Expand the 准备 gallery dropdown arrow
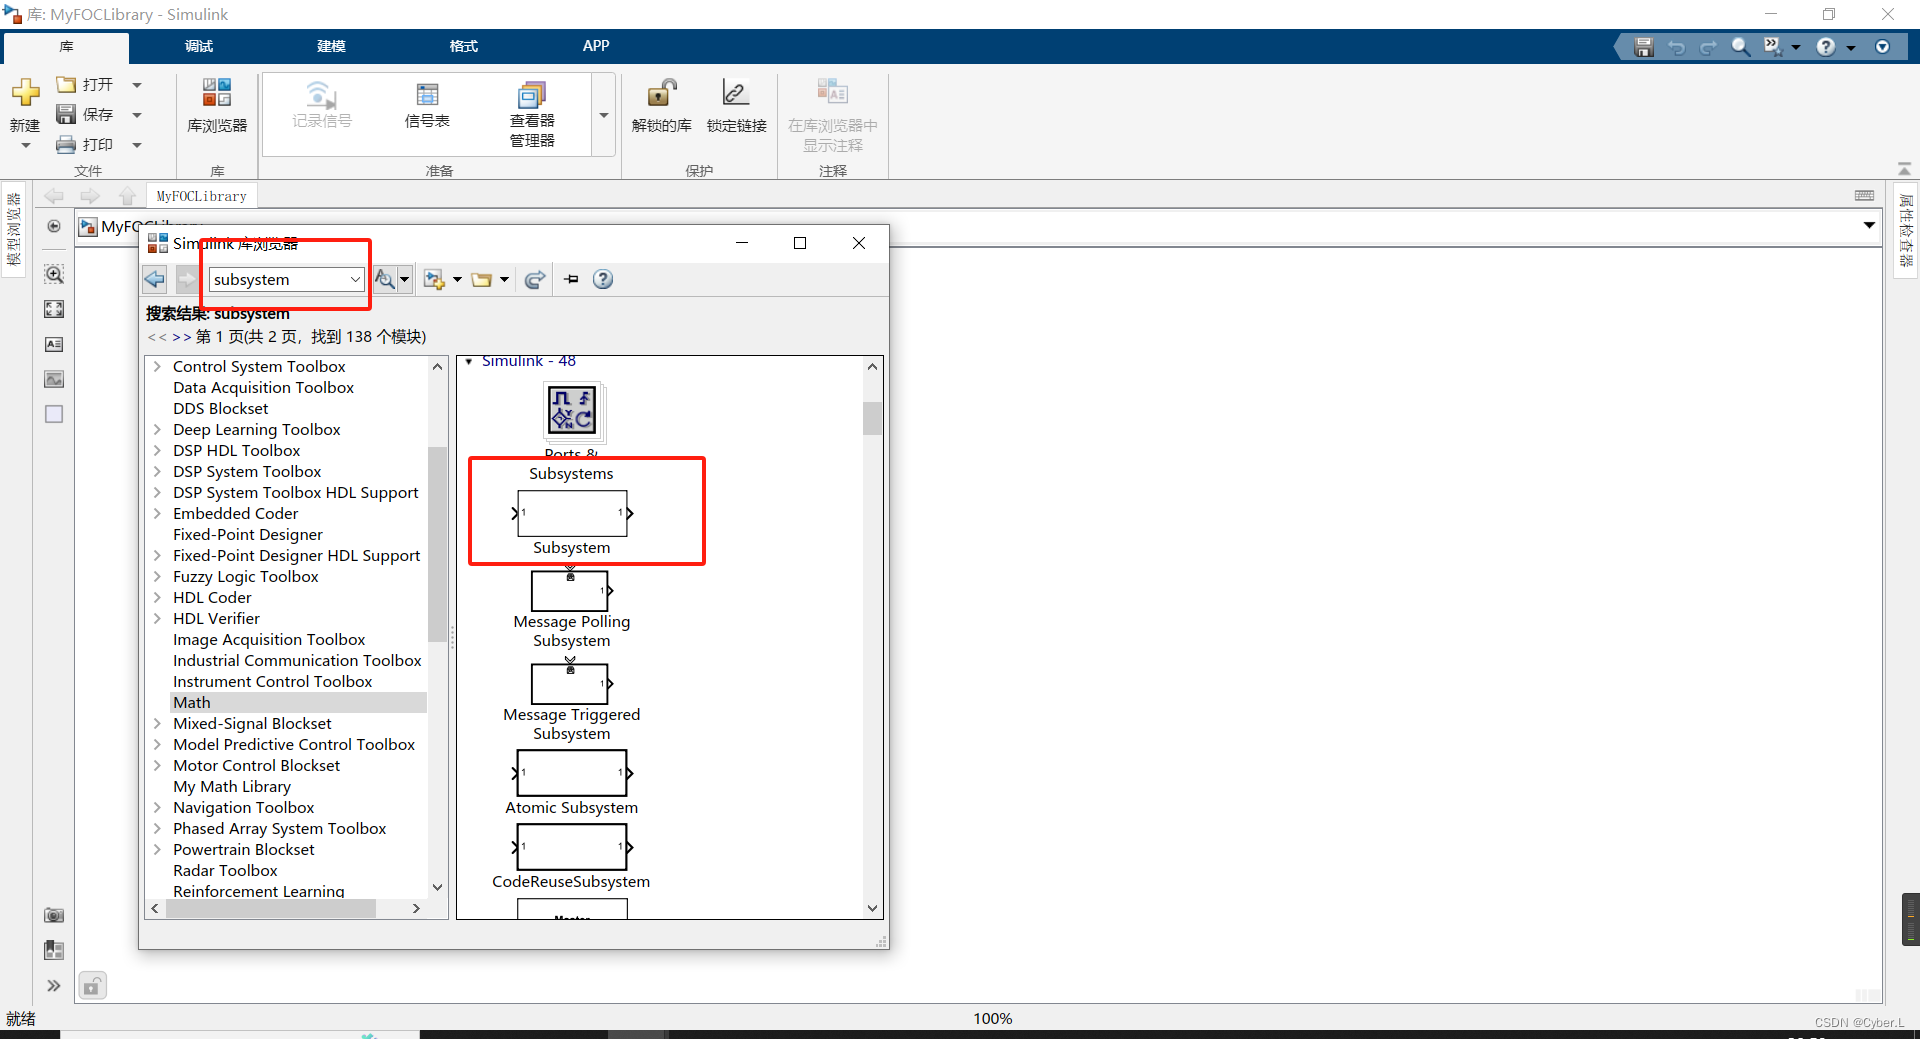The width and height of the screenshot is (1920, 1039). pos(604,115)
